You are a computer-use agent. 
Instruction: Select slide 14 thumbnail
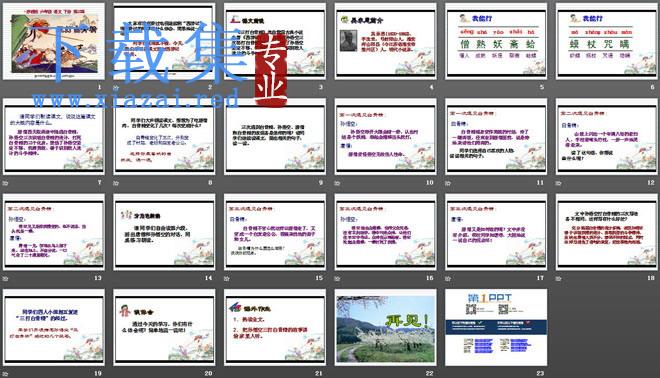coord(164,232)
